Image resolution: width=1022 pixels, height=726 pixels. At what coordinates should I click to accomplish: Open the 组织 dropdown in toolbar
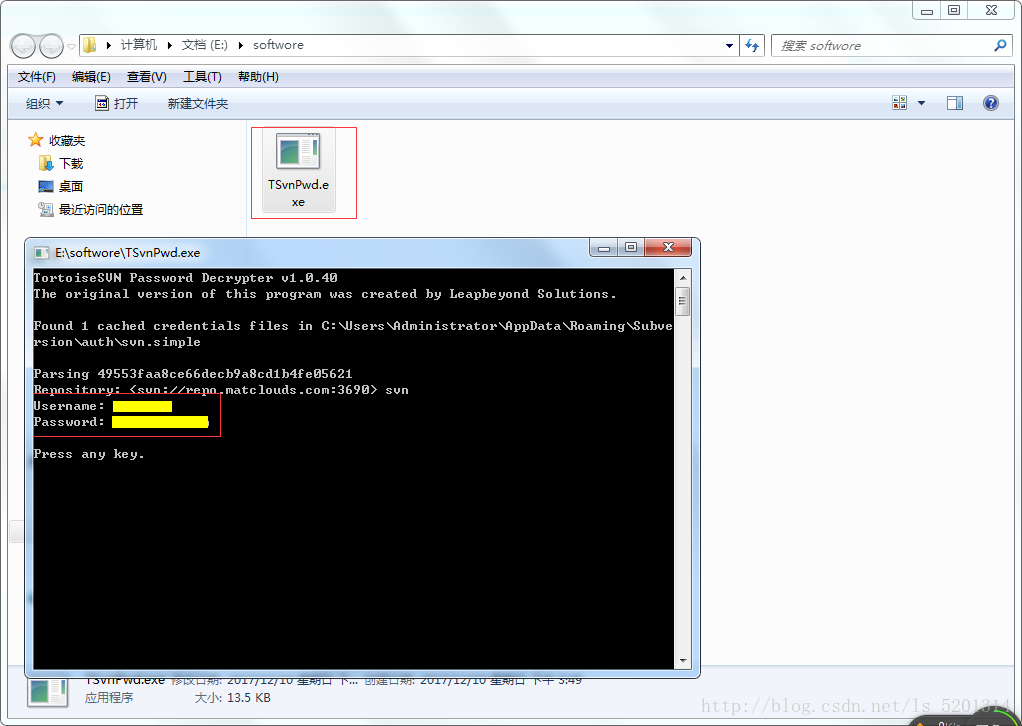tap(44, 104)
